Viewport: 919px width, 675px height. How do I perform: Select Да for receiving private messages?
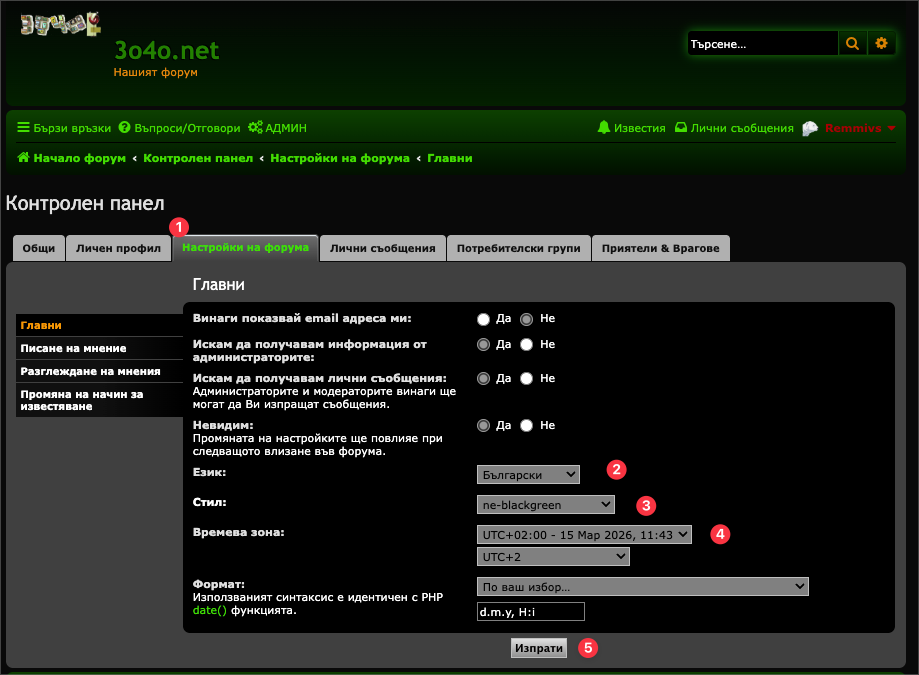(483, 379)
